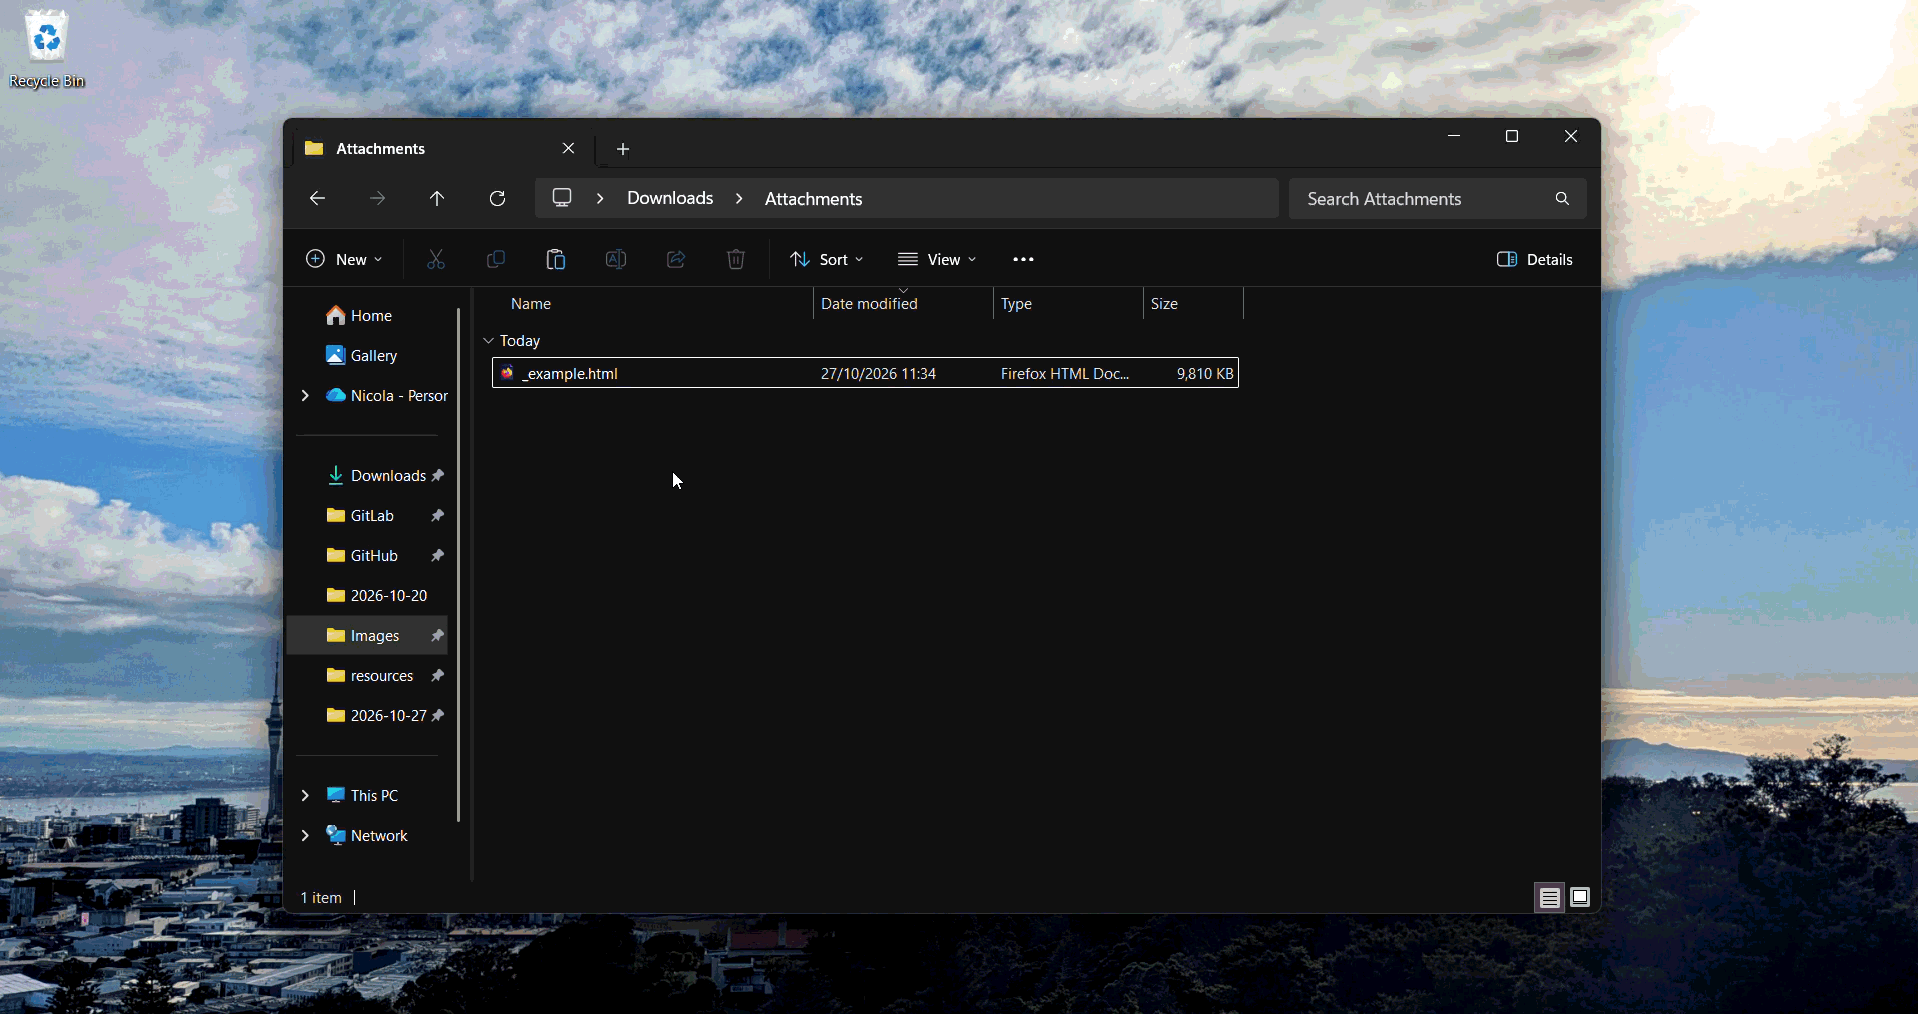Expand the This PC tree node
1918x1014 pixels.
(x=305, y=795)
